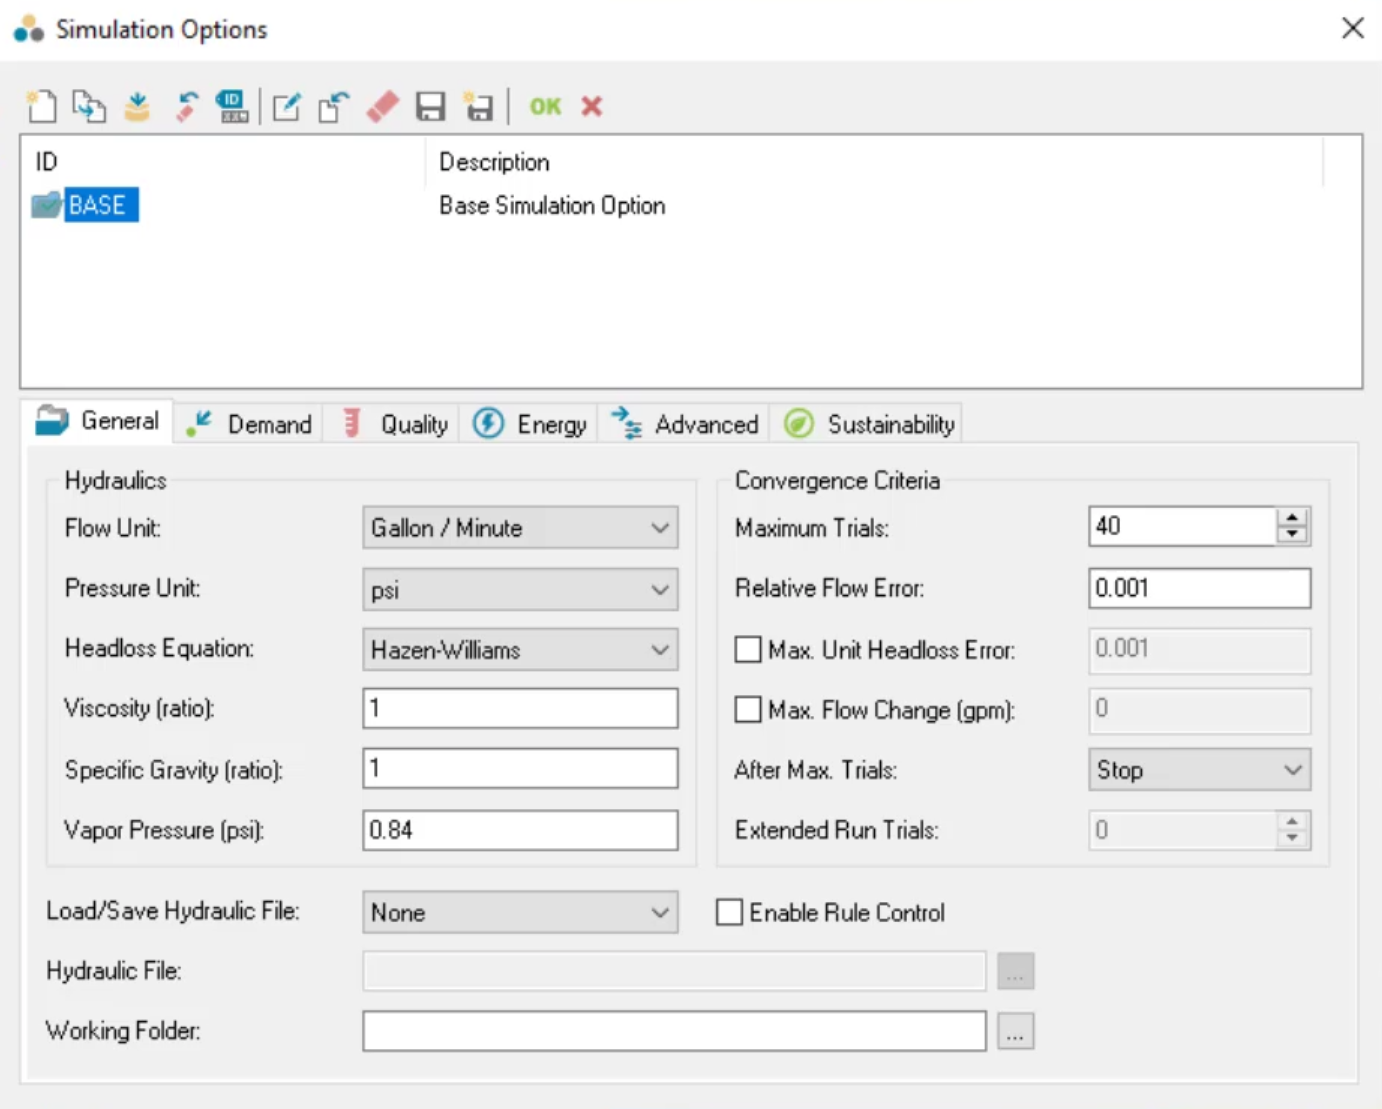Expand the Flow Unit dropdown

coord(520,528)
